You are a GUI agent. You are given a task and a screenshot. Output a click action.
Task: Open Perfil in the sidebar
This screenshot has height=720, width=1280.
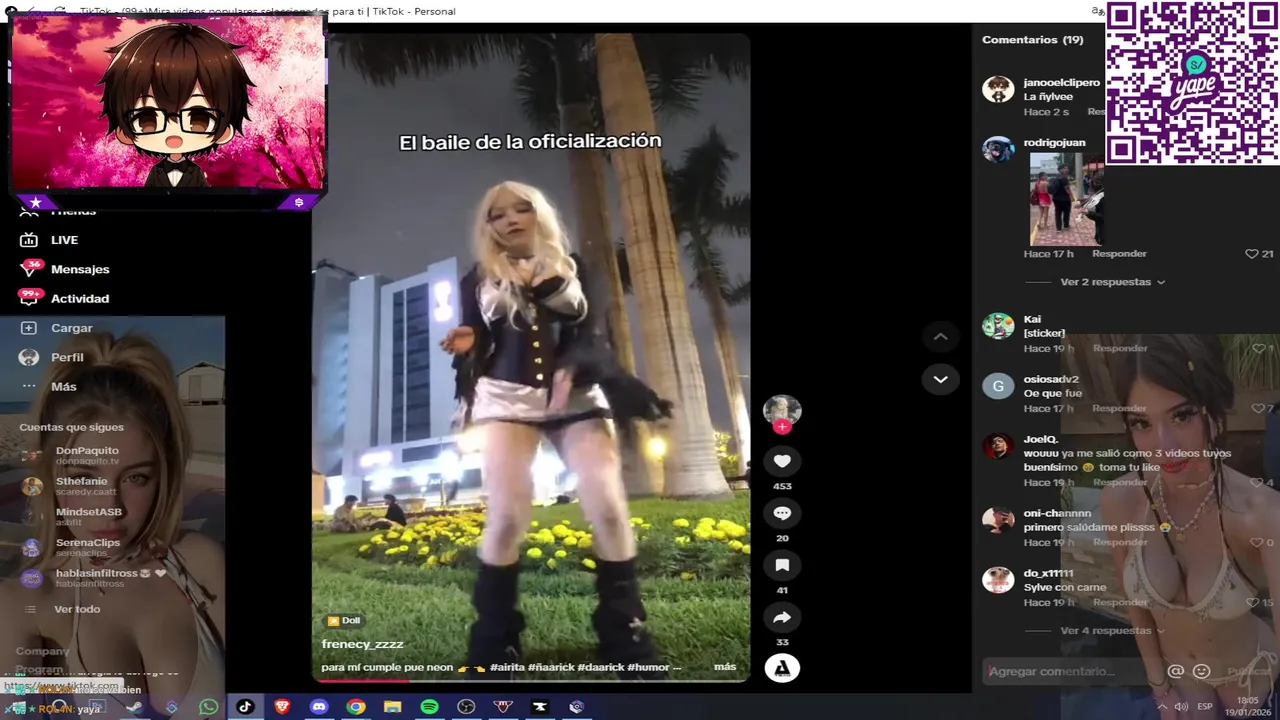click(x=67, y=357)
